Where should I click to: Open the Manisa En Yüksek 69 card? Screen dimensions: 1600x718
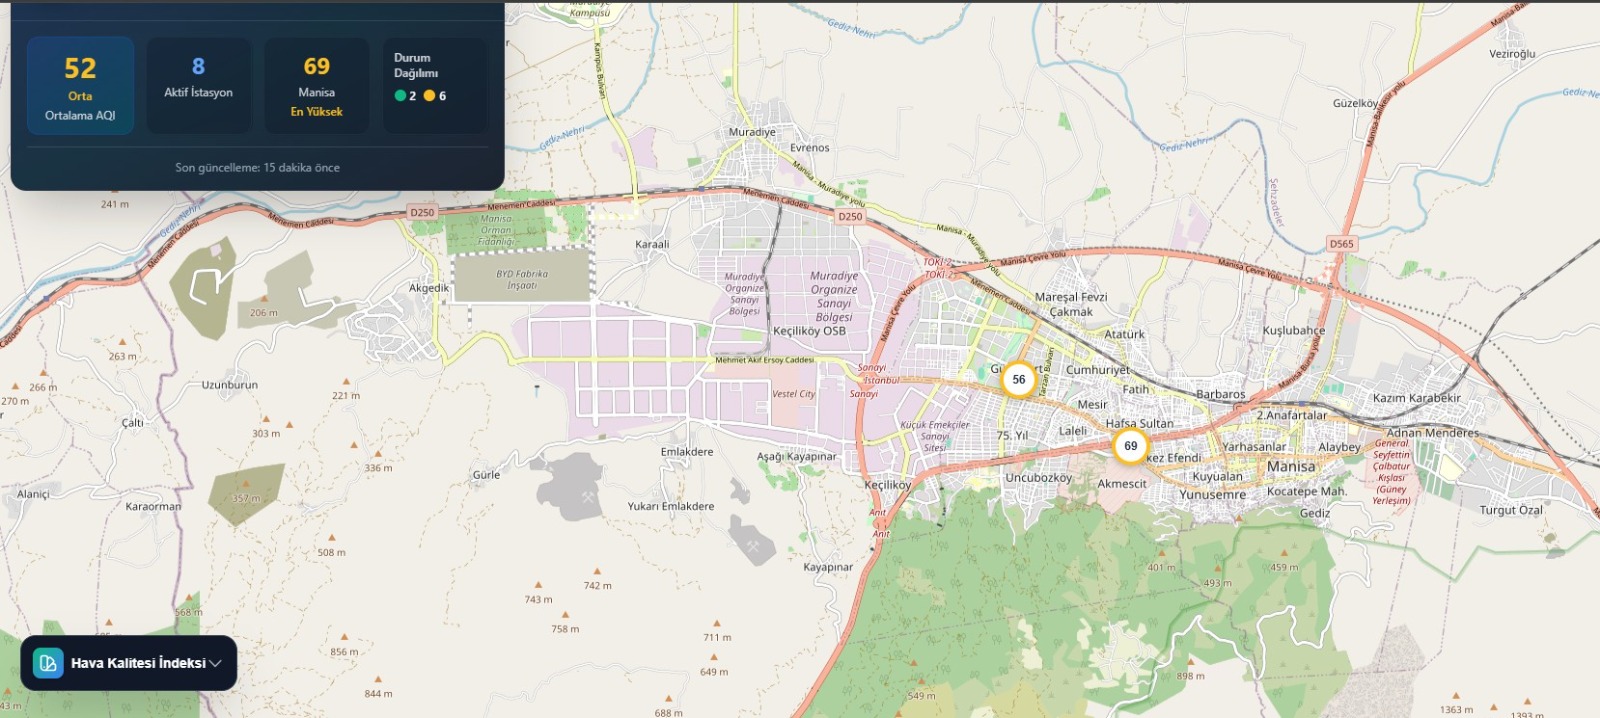tap(316, 86)
